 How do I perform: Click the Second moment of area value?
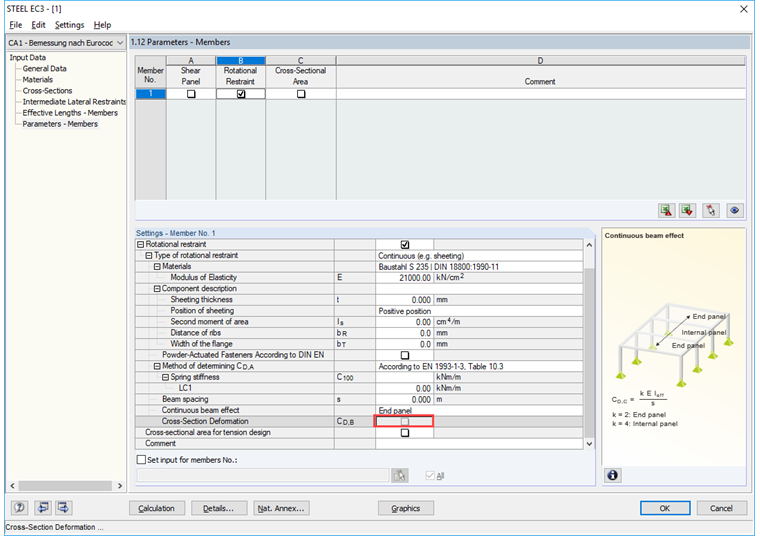[x=404, y=322]
